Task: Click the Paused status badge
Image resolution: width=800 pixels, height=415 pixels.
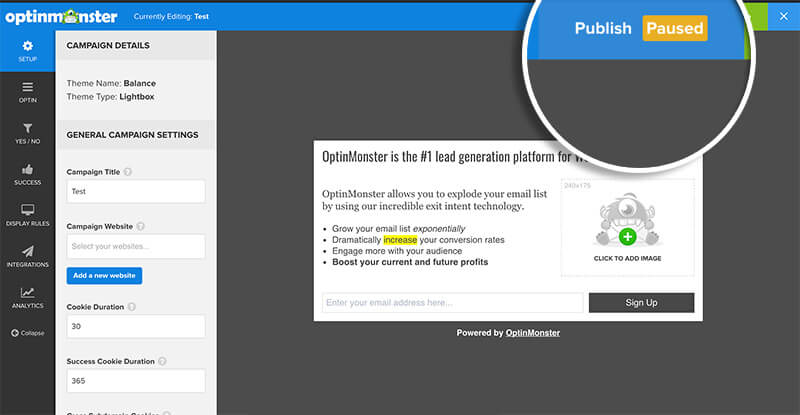Action: [x=674, y=28]
